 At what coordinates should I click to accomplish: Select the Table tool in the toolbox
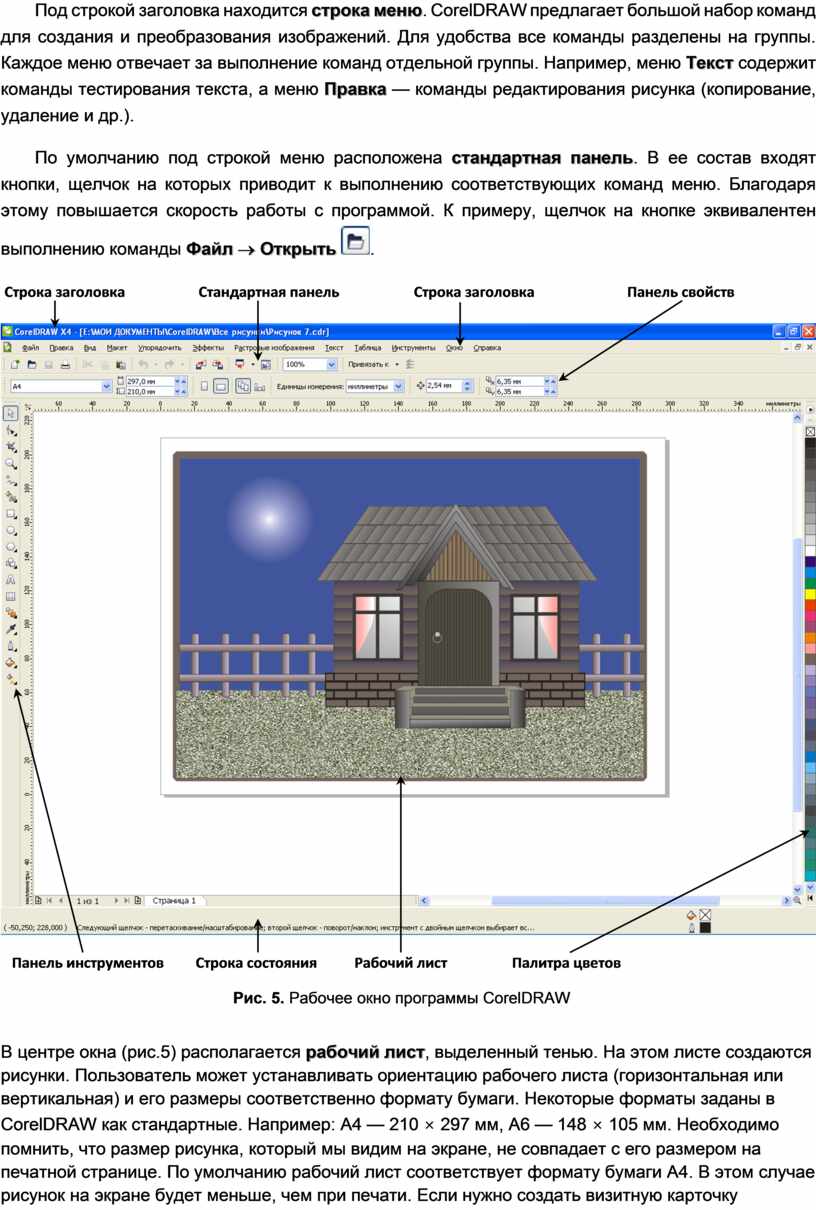tap(11, 596)
